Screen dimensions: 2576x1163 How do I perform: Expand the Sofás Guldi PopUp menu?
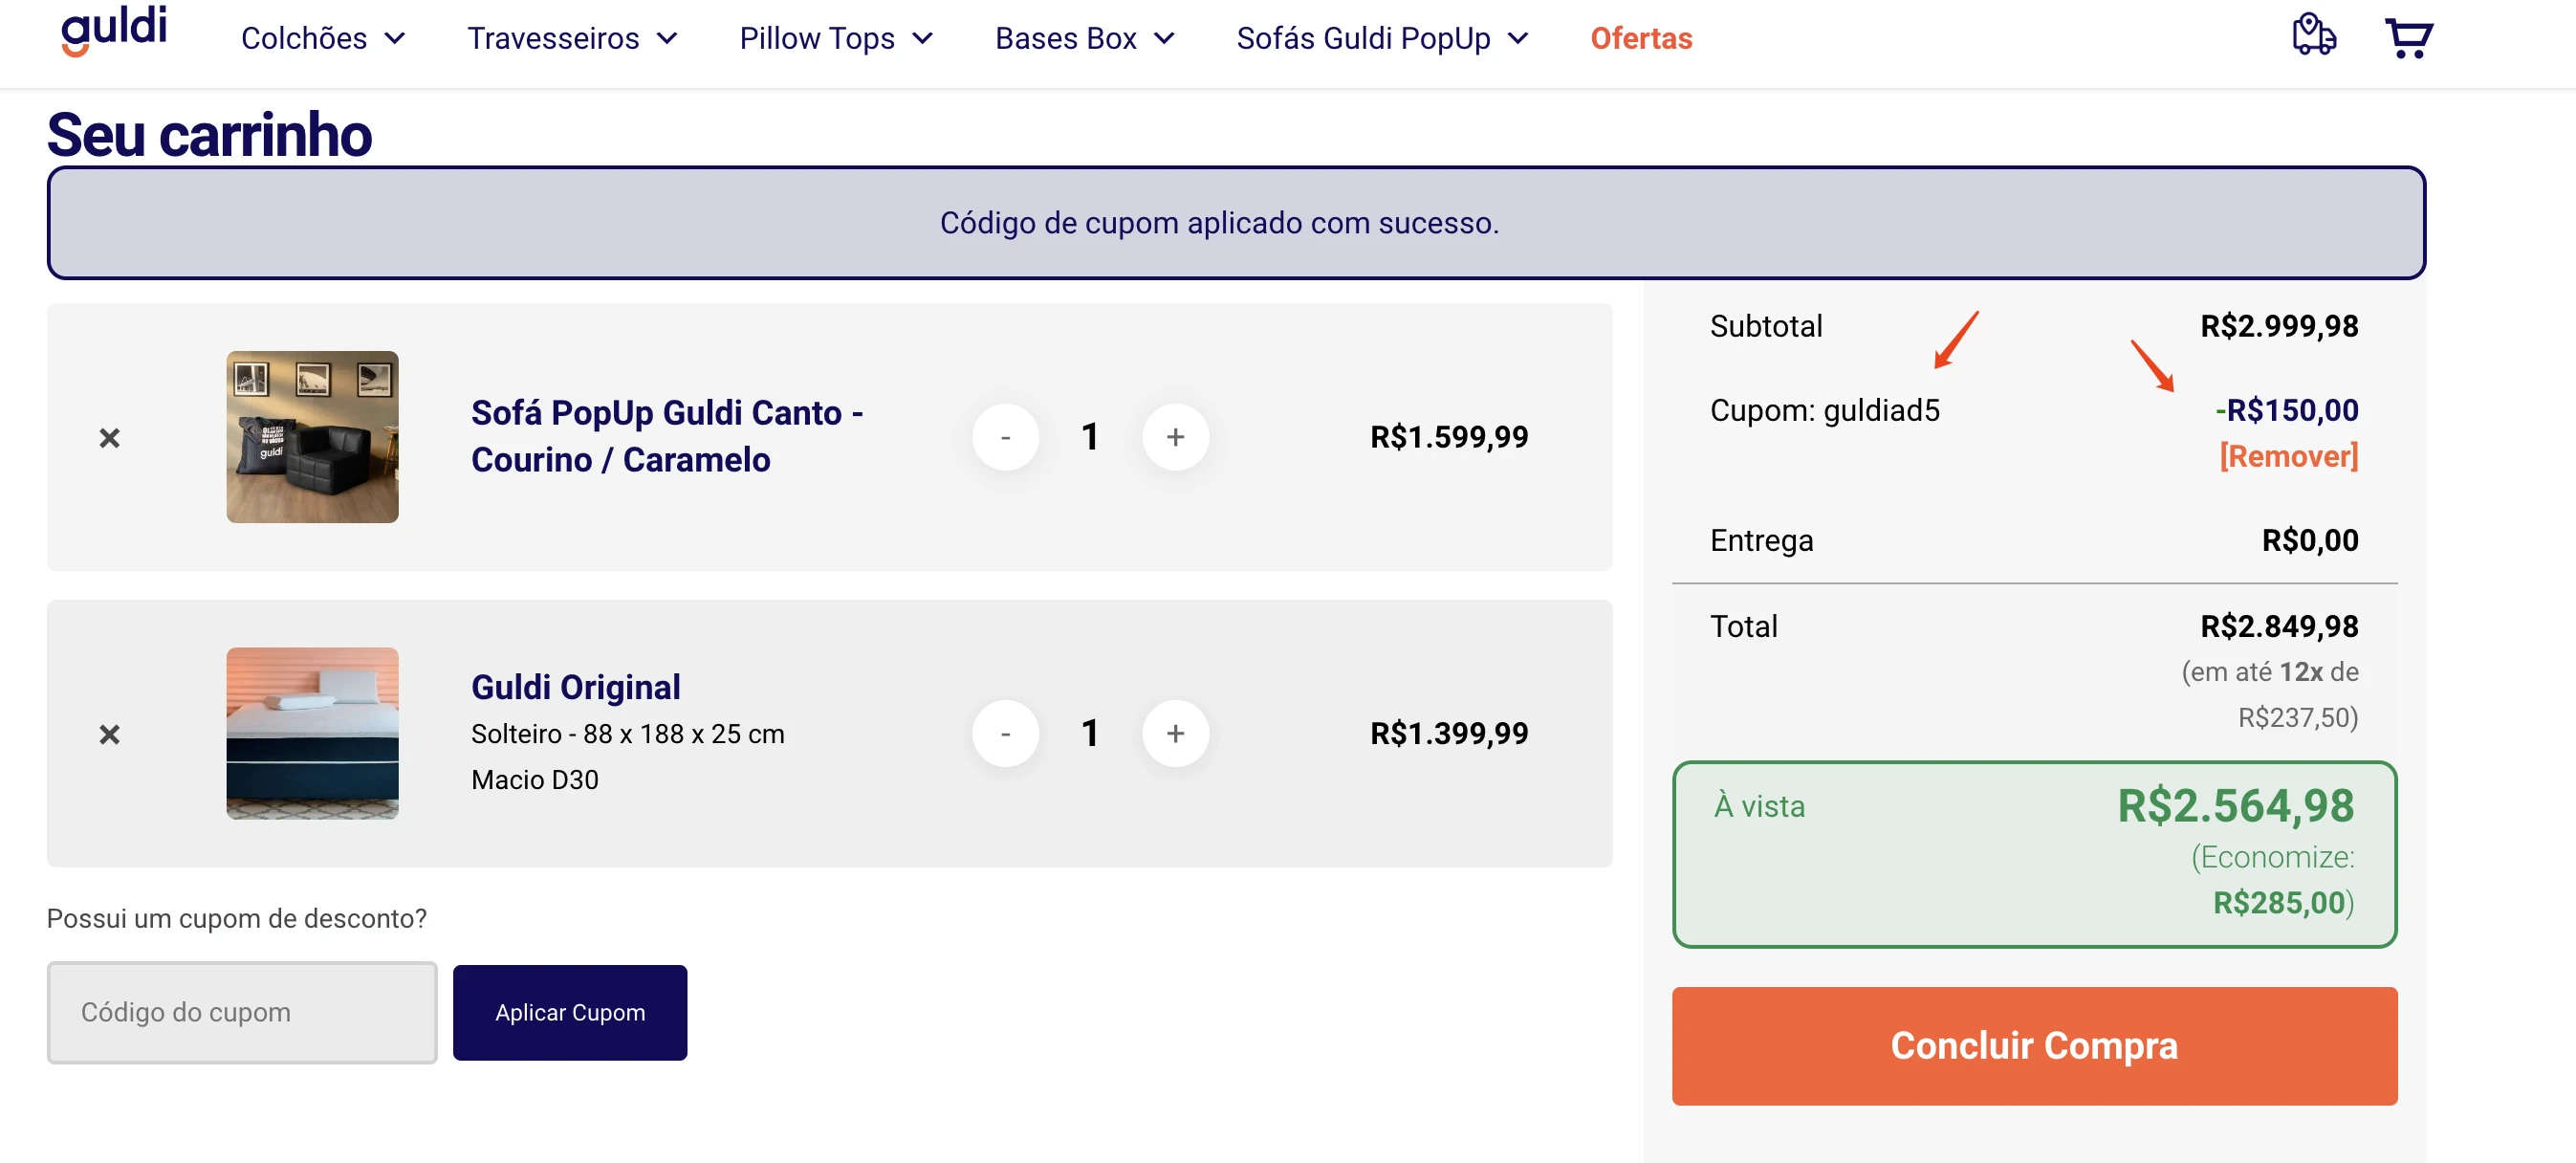pos(1382,38)
